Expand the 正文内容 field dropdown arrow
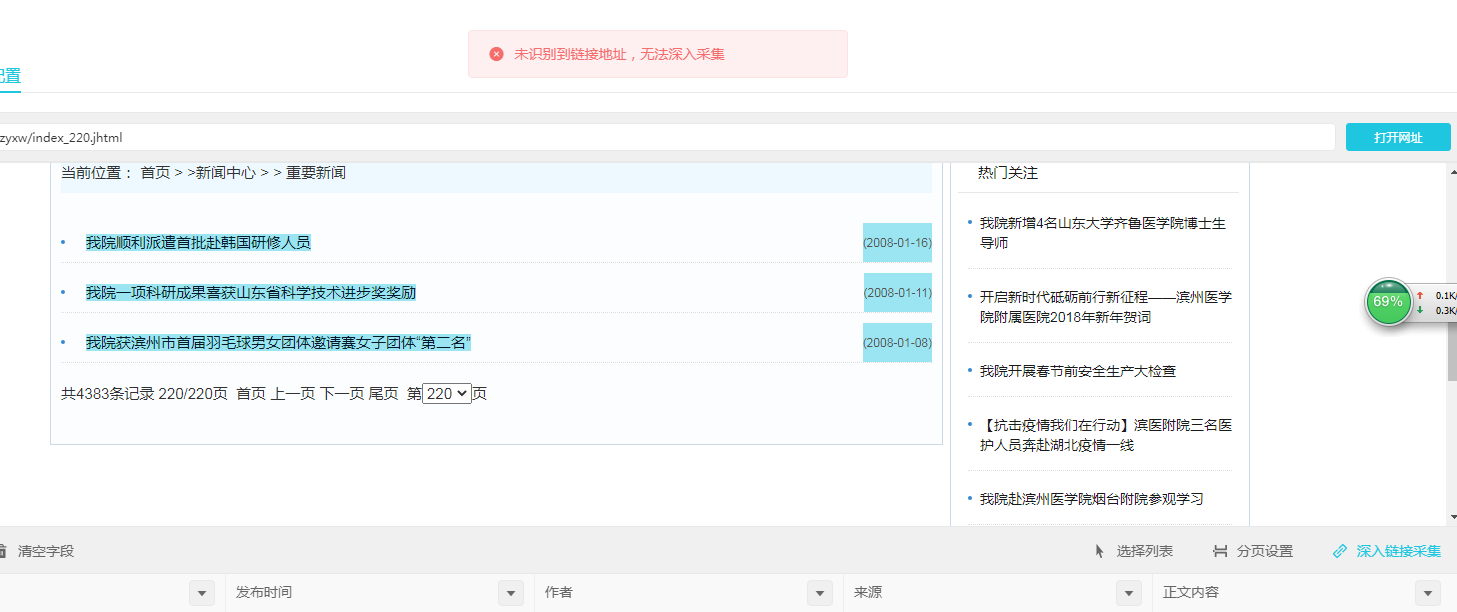This screenshot has width=1457, height=612. click(1428, 593)
